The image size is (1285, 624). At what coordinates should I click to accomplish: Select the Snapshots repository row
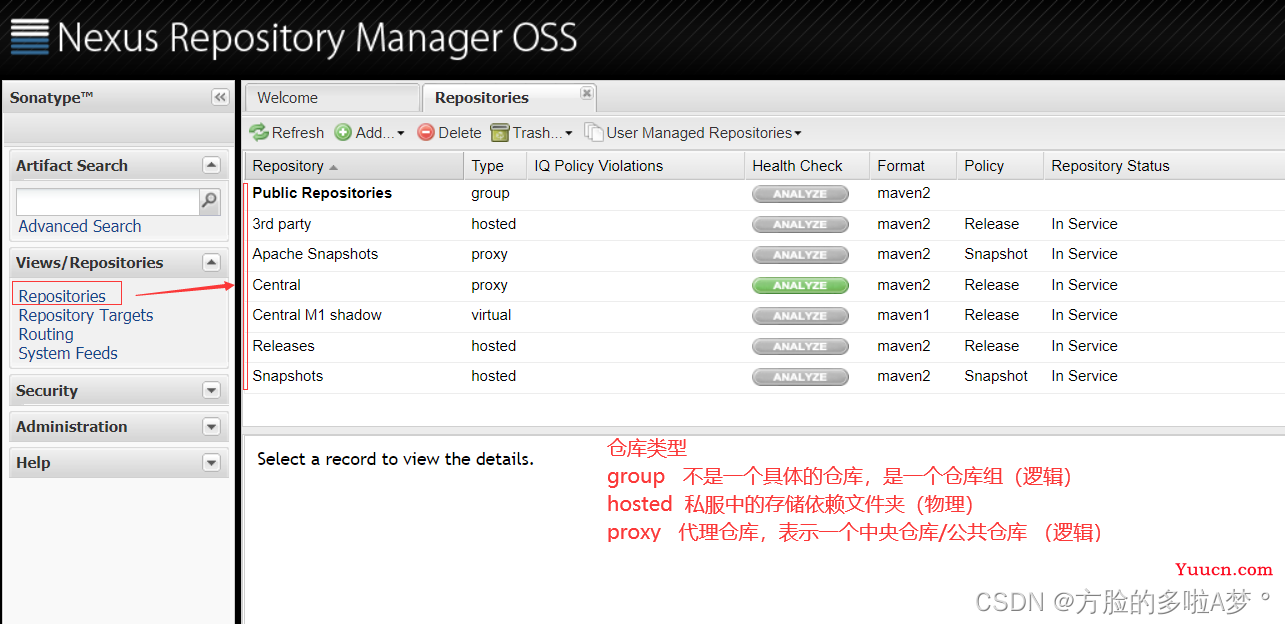(765, 377)
